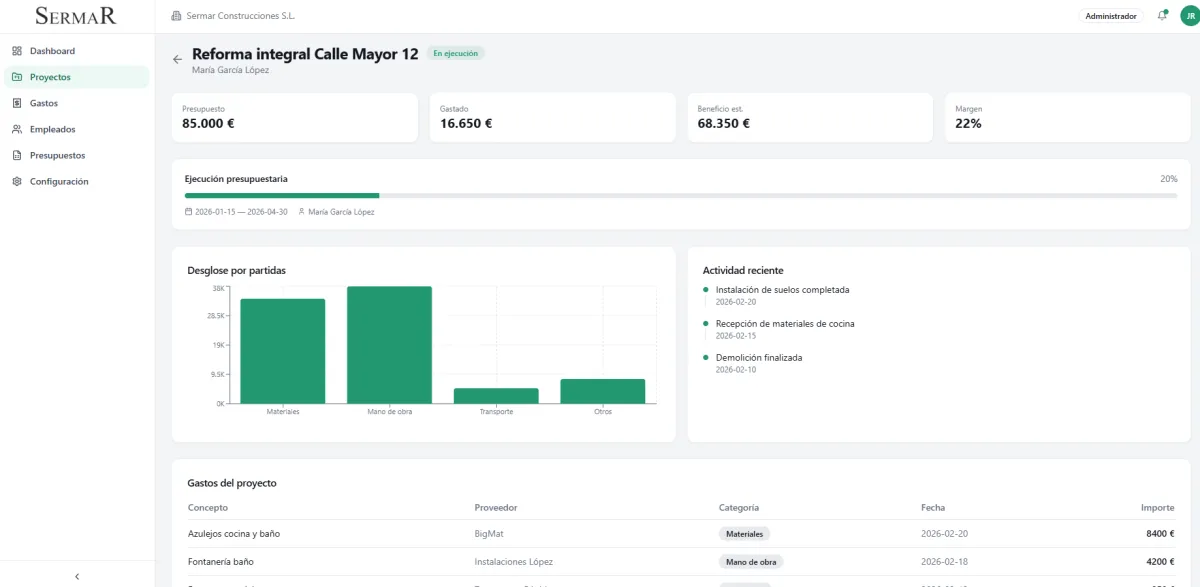Screen dimensions: 1200x587
Task: Click the back arrow beside project title
Action: pyautogui.click(x=177, y=60)
